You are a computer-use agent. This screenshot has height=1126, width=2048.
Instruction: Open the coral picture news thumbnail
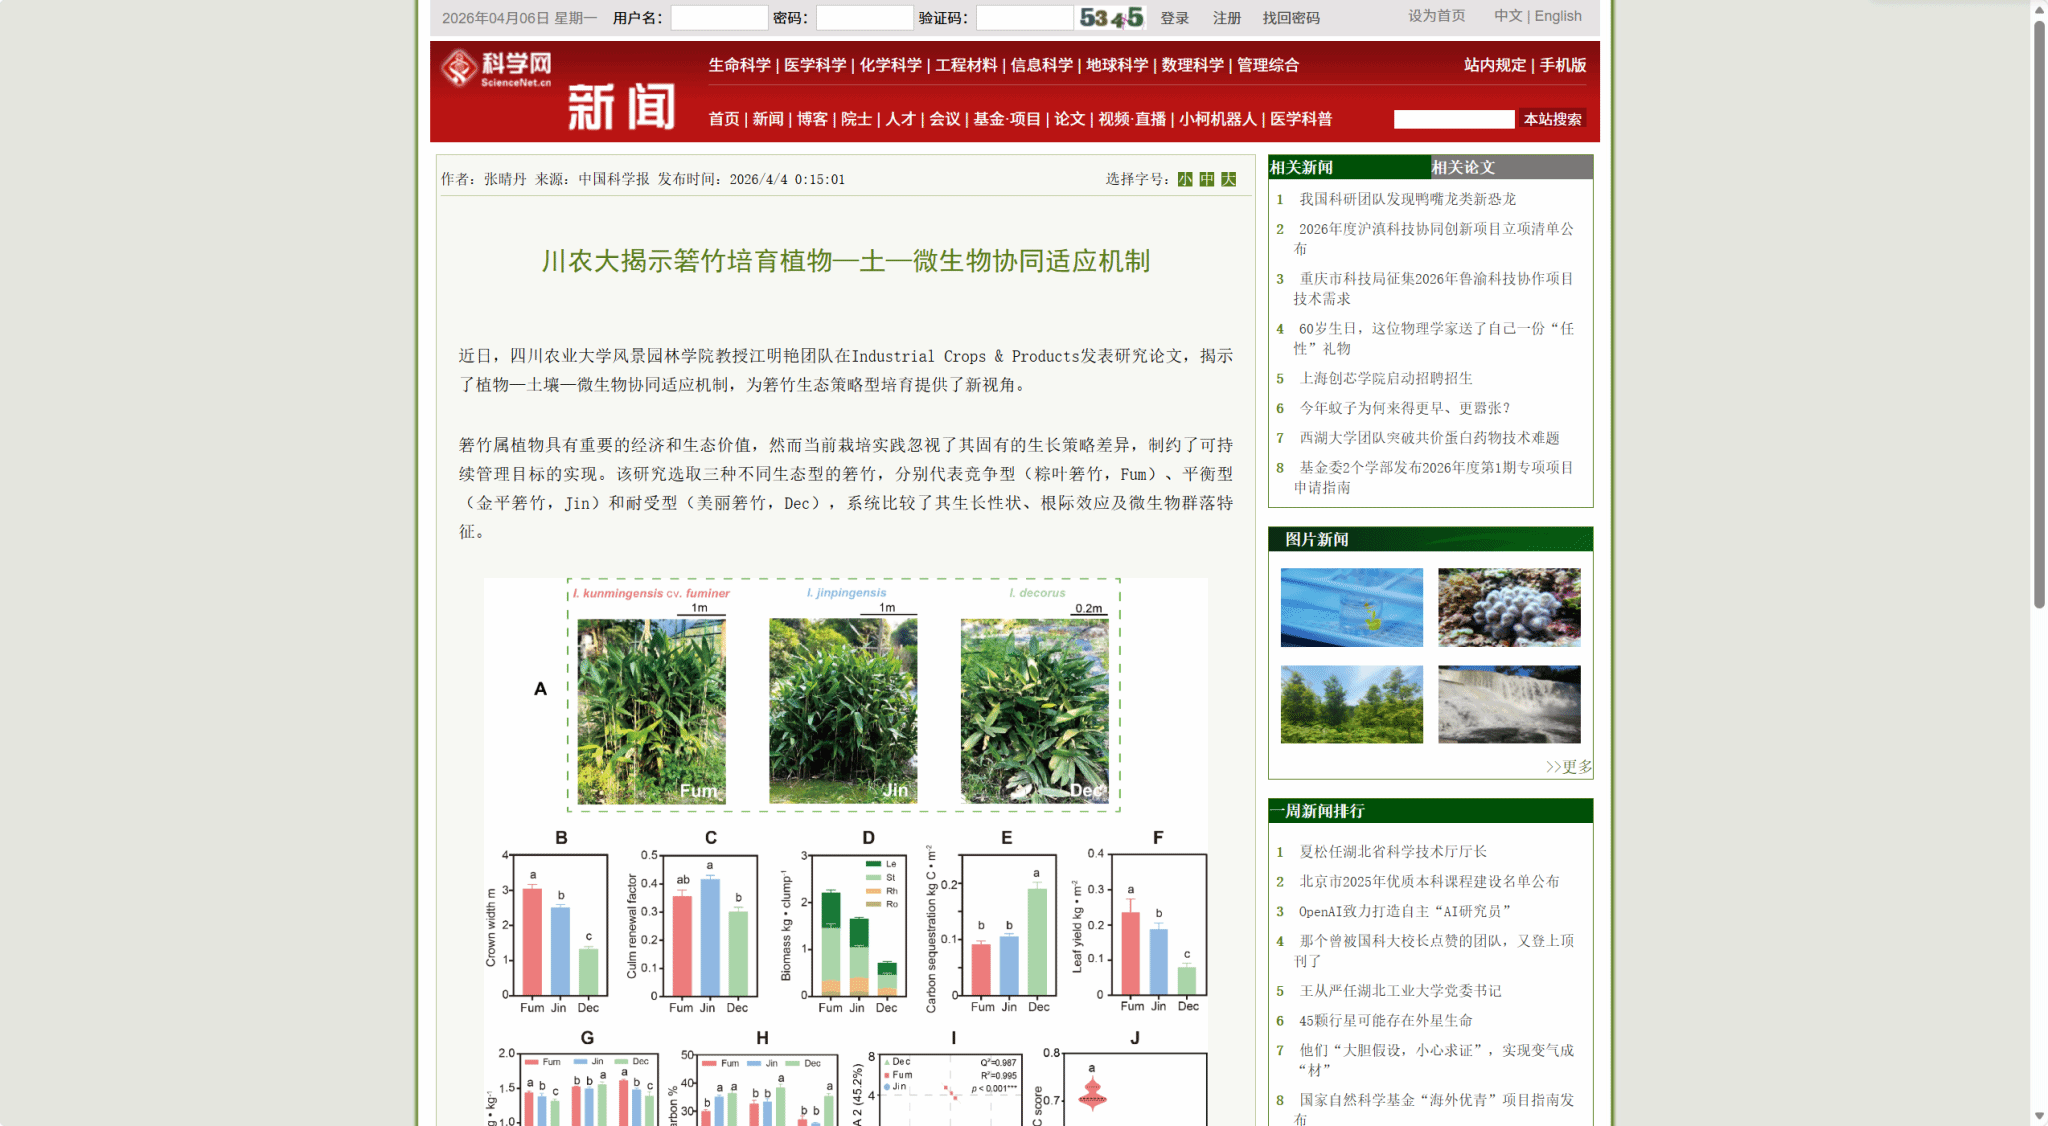coord(1509,607)
